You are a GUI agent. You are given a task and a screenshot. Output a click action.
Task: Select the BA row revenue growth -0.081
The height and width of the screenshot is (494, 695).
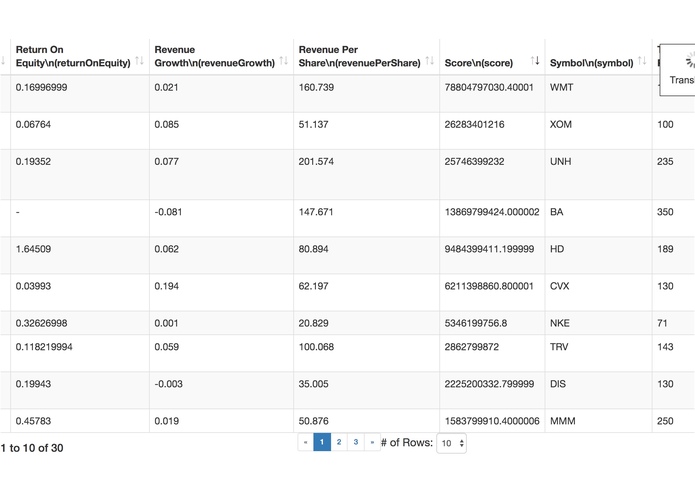[168, 212]
